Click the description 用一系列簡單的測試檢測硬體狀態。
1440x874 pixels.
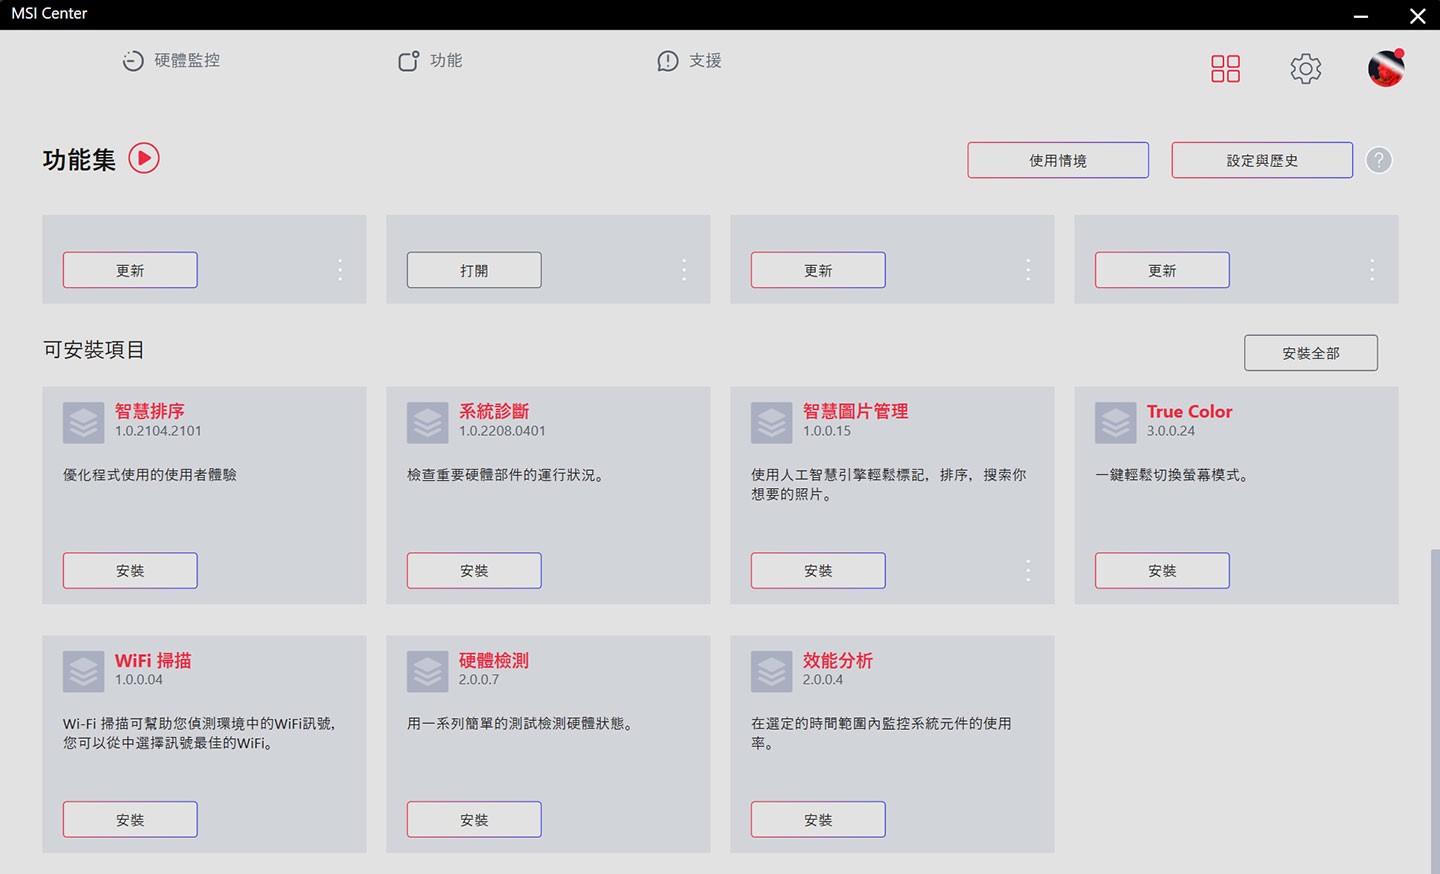[520, 724]
